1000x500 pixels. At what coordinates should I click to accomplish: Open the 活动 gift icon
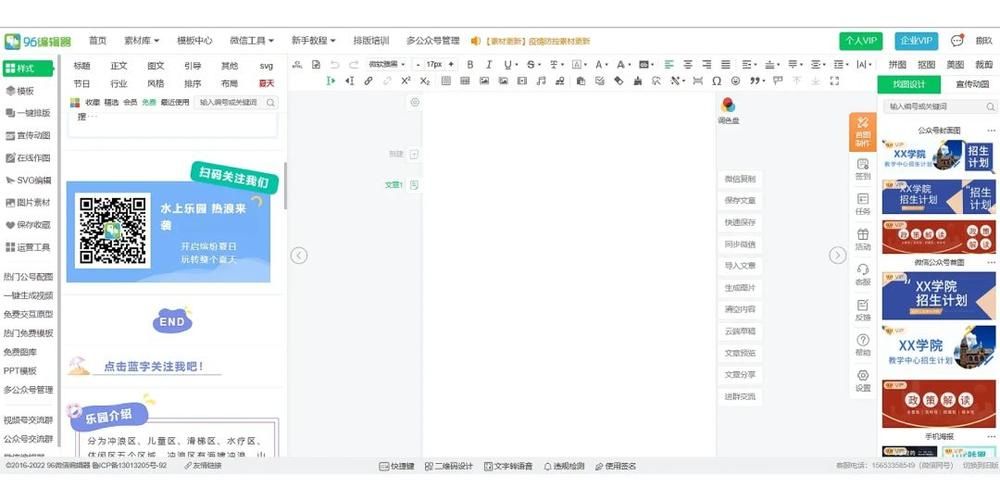tap(862, 239)
